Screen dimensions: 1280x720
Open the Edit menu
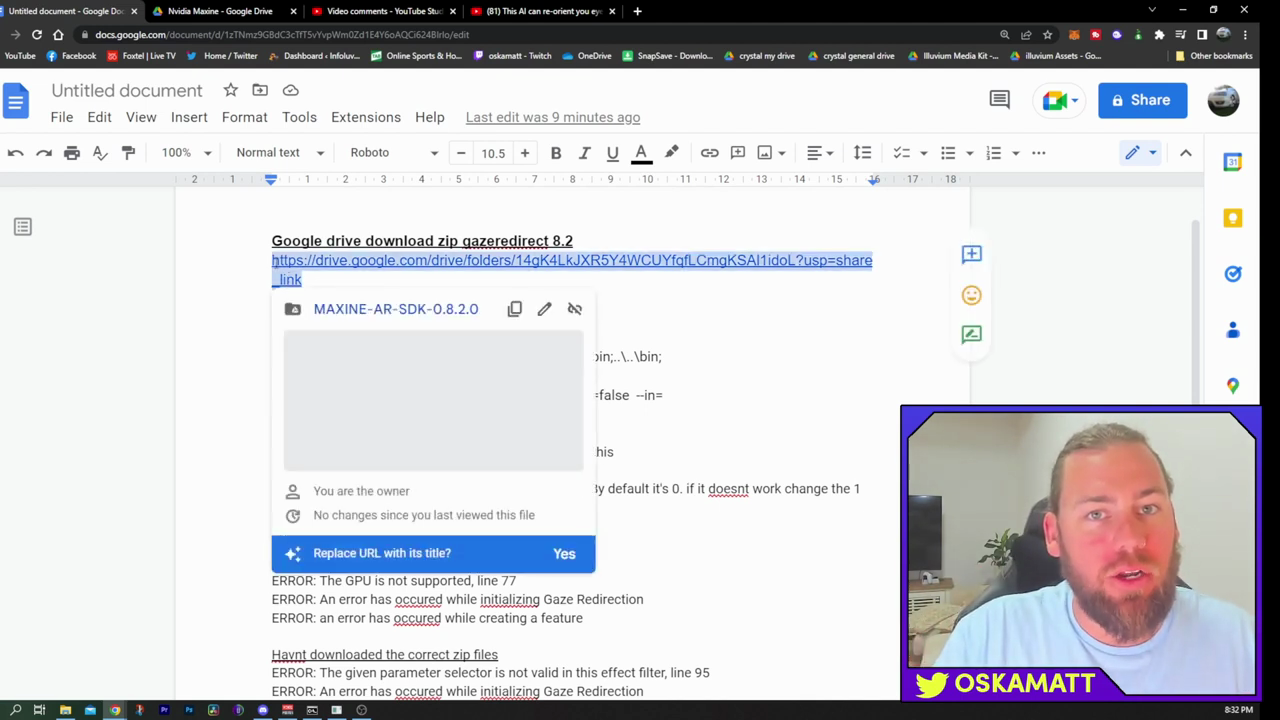(99, 117)
